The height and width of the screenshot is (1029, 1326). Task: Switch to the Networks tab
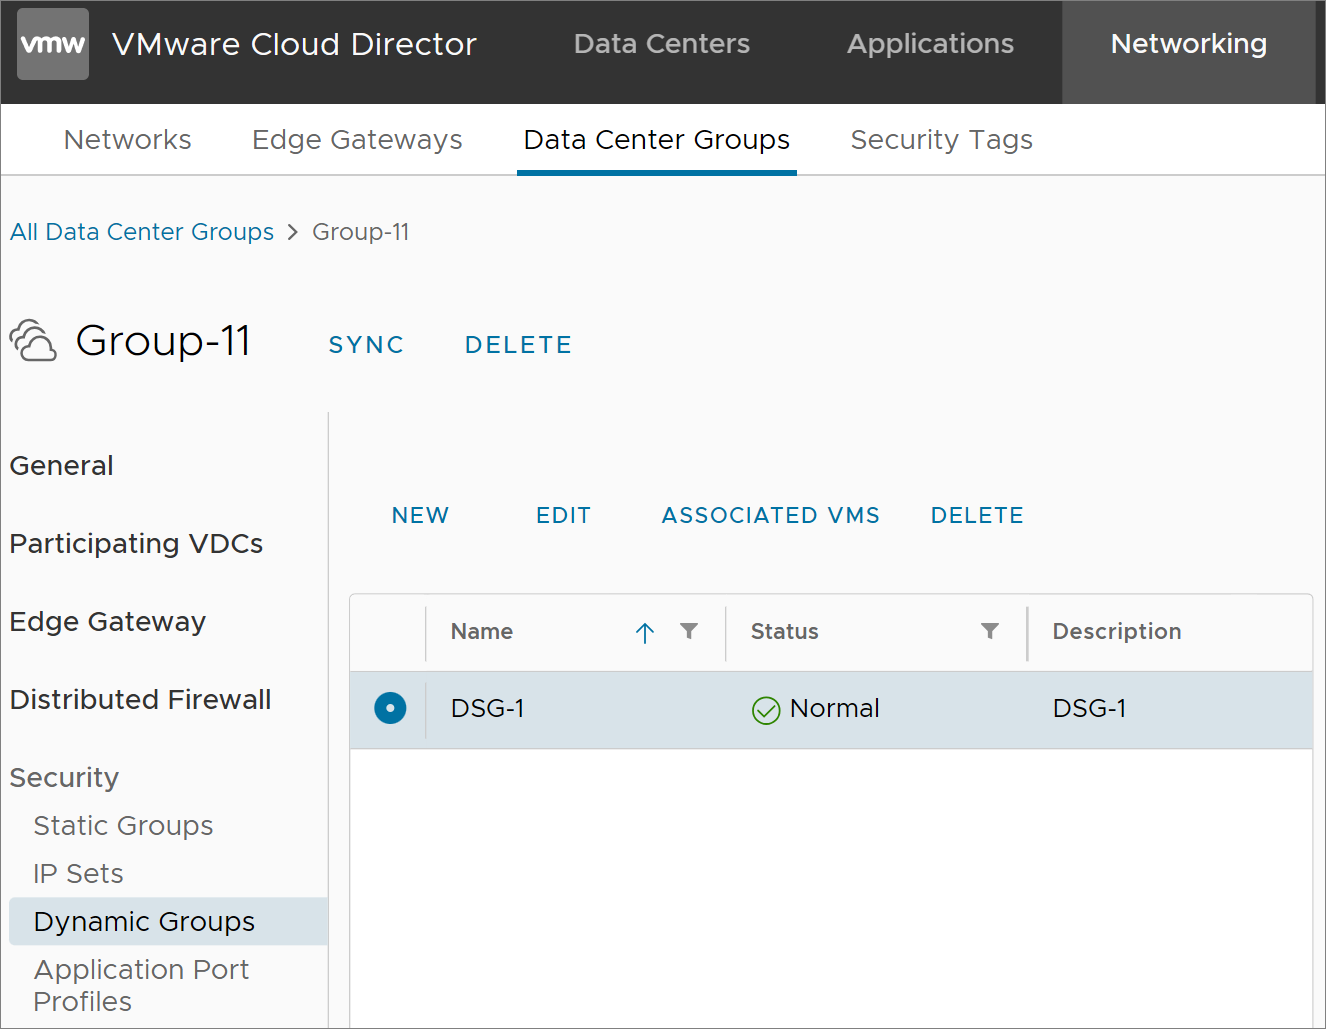128,140
